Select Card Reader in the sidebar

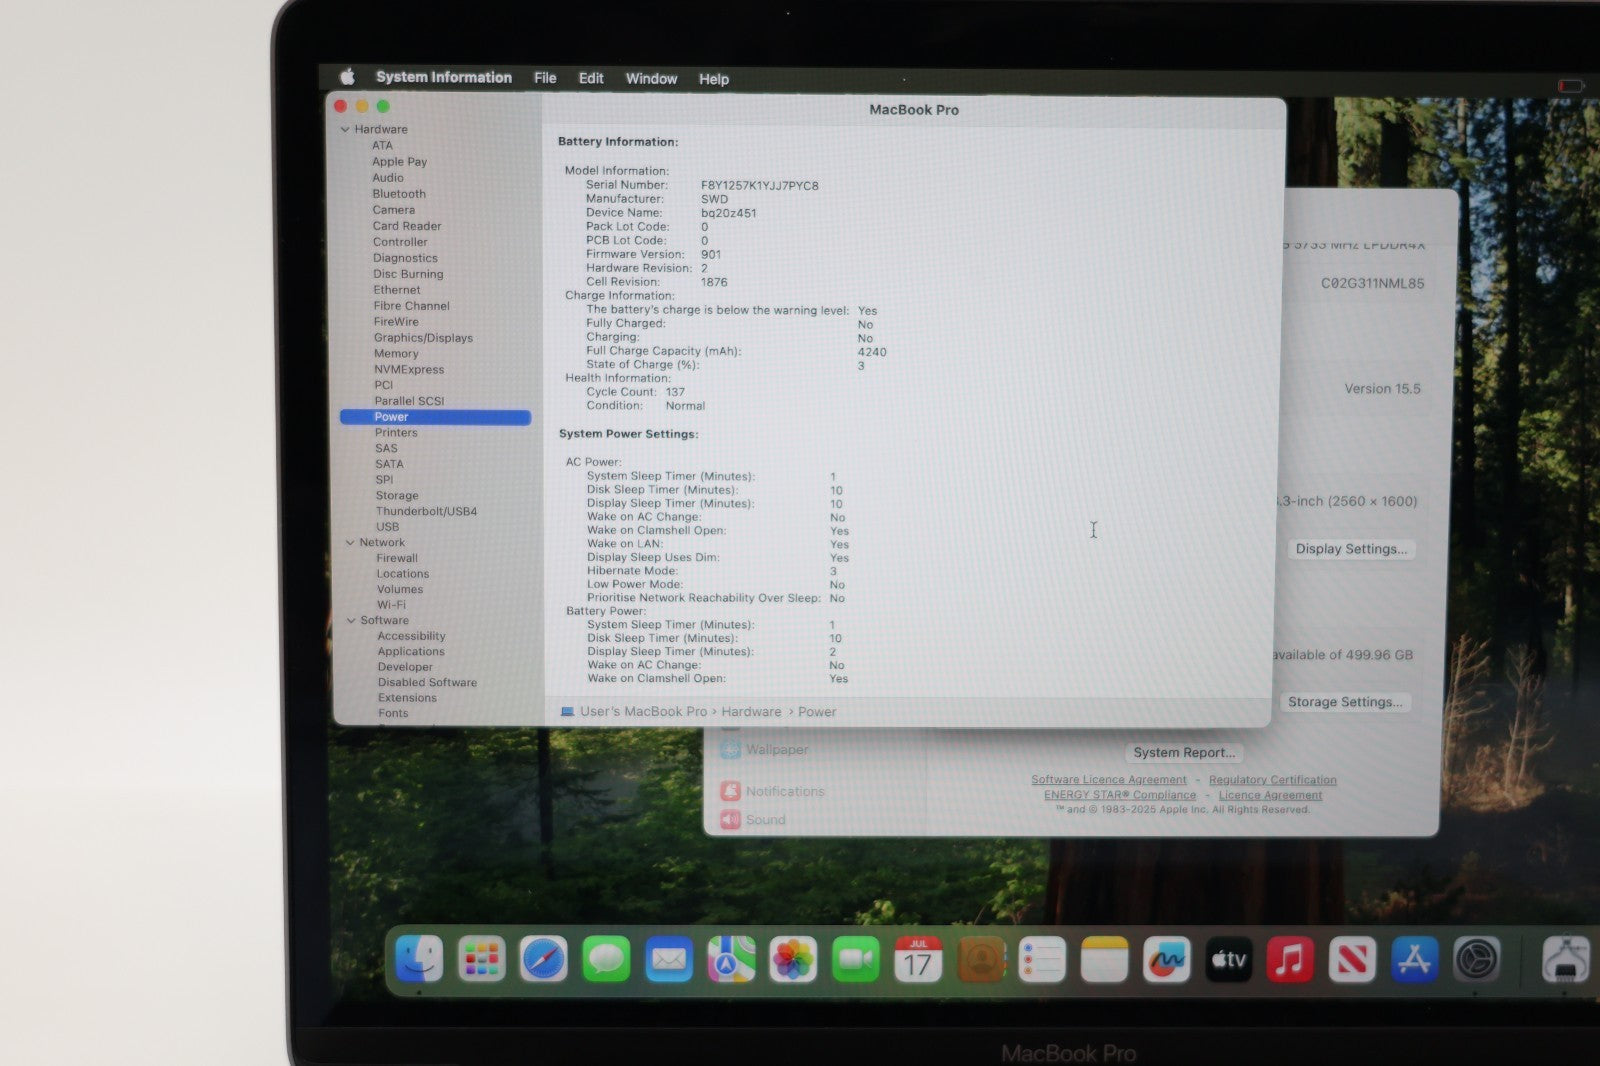coord(407,226)
